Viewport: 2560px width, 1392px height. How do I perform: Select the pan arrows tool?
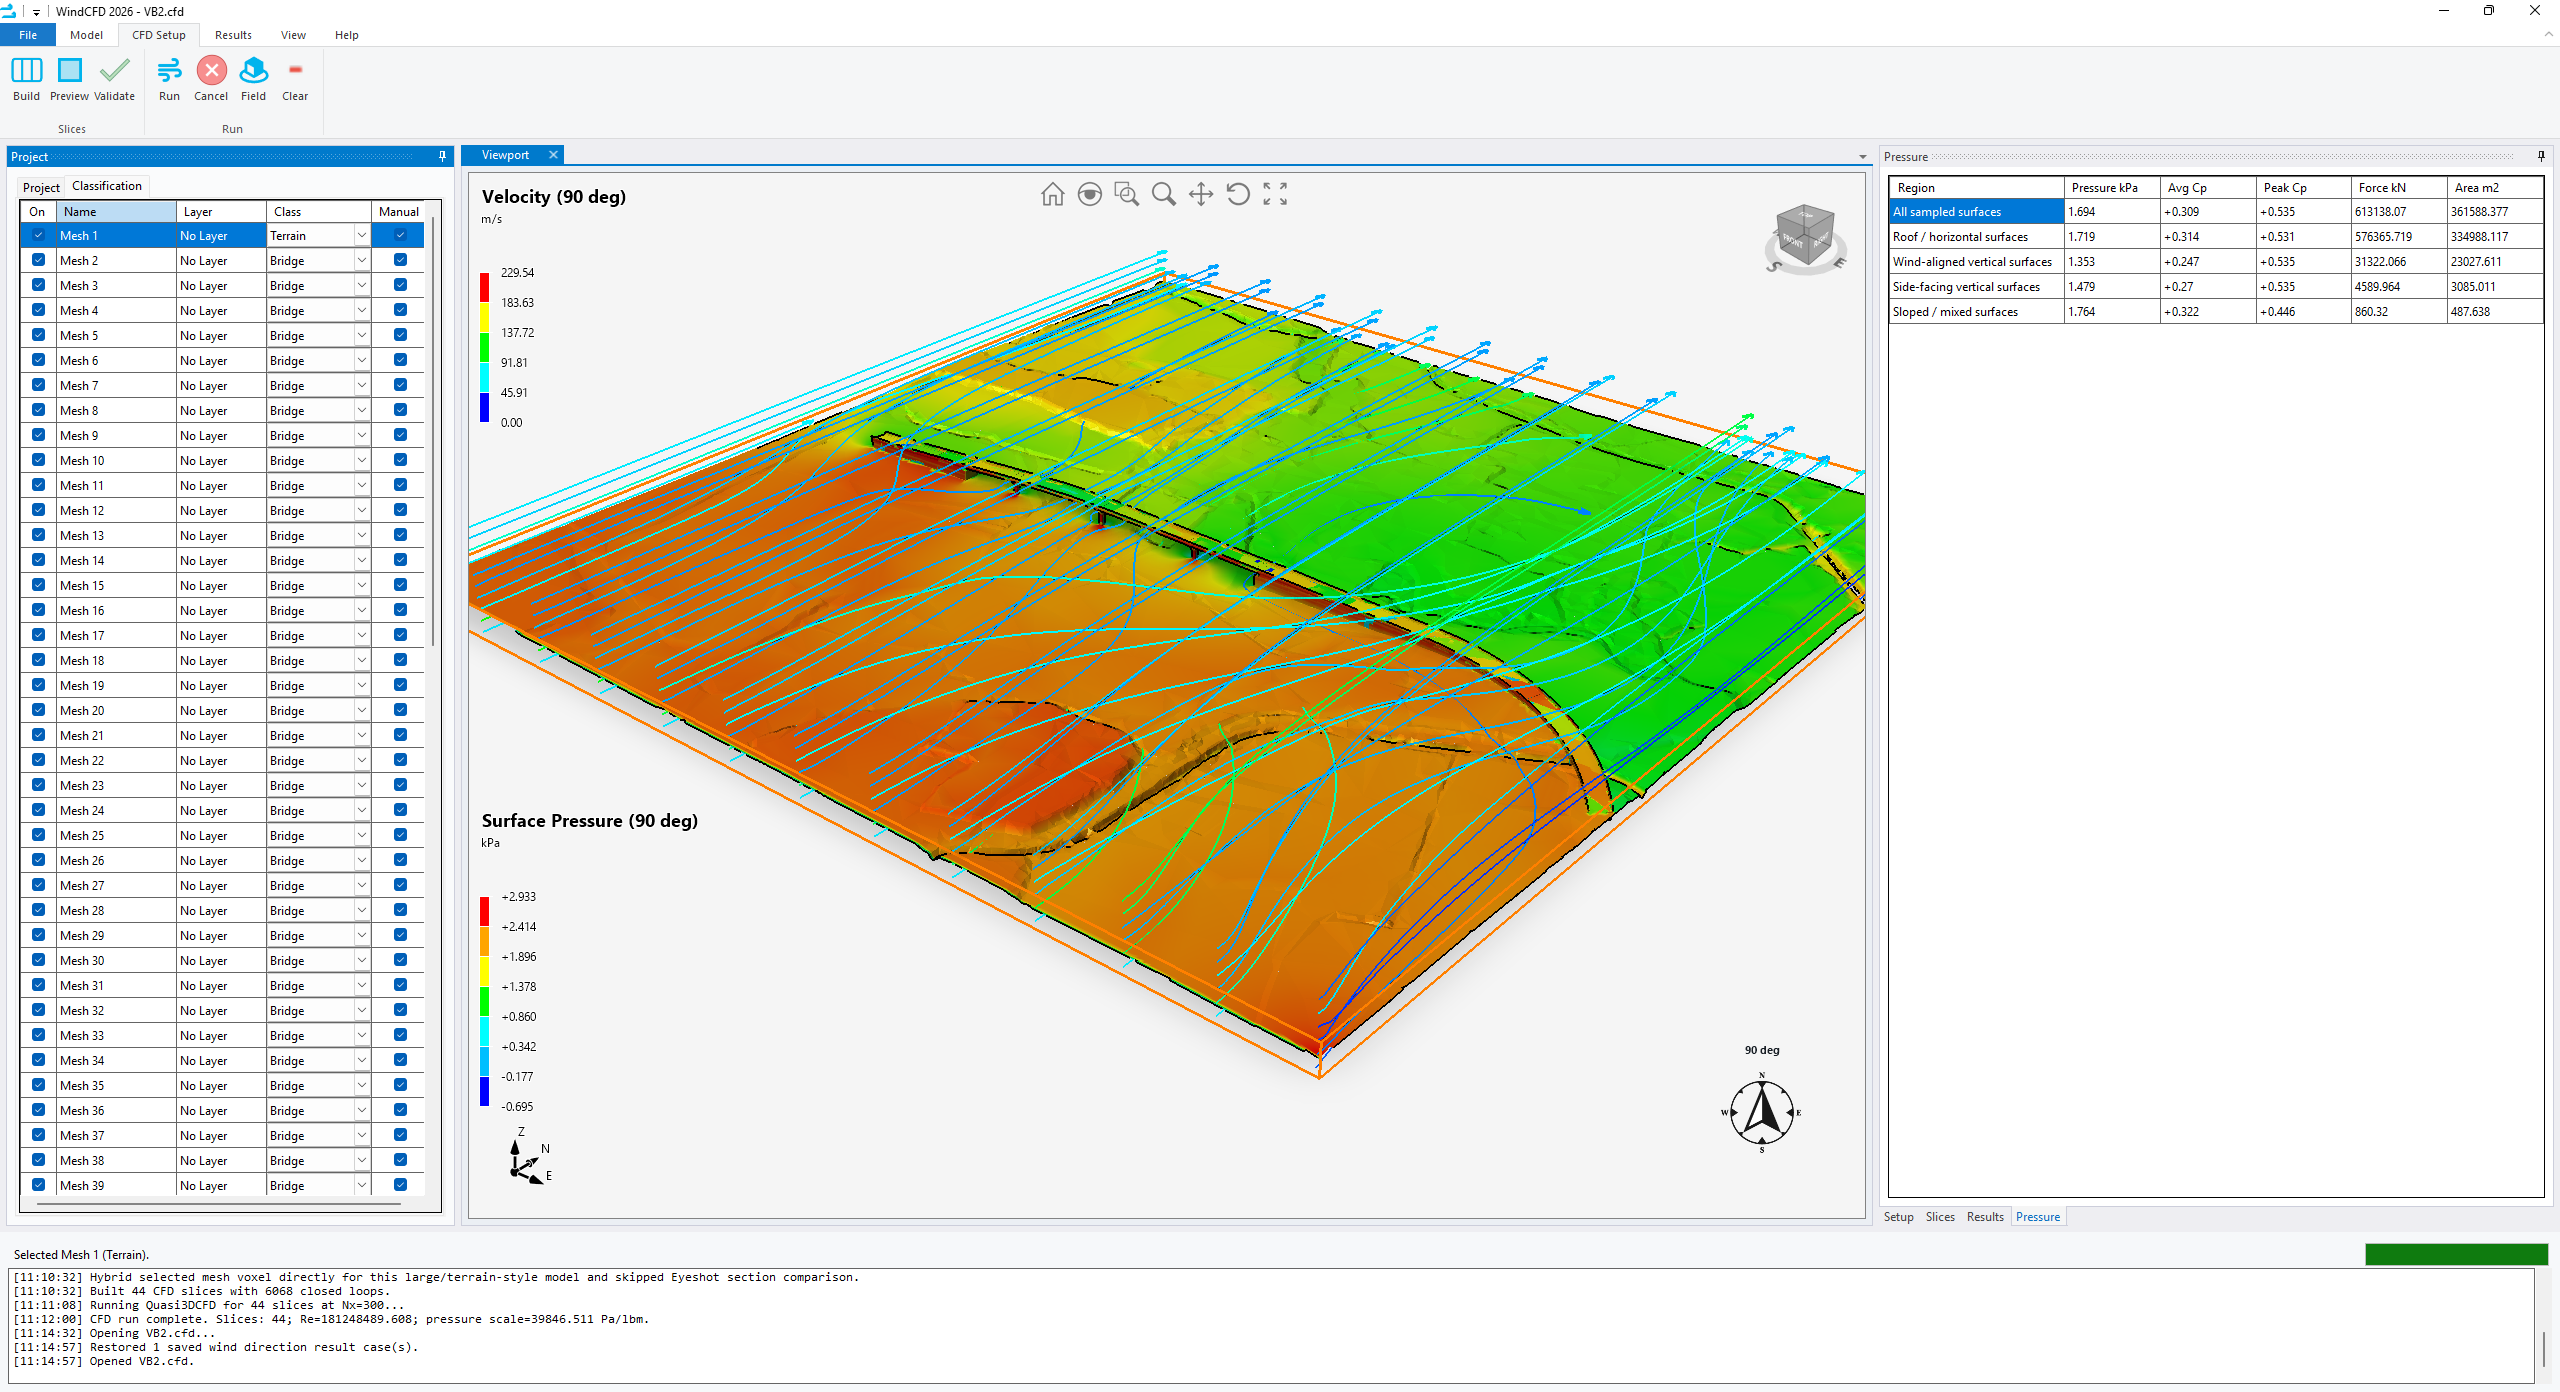[x=1201, y=194]
